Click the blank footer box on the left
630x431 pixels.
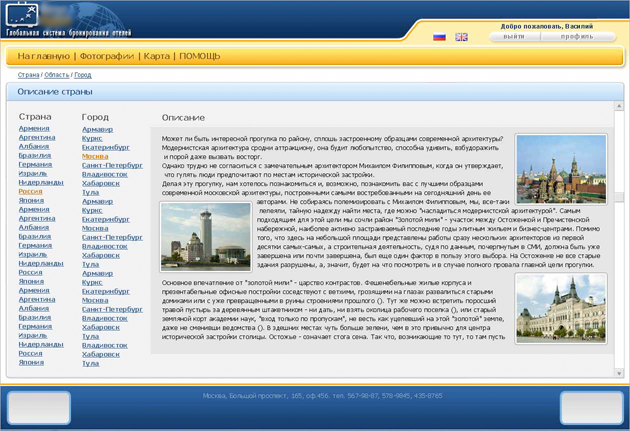39,408
